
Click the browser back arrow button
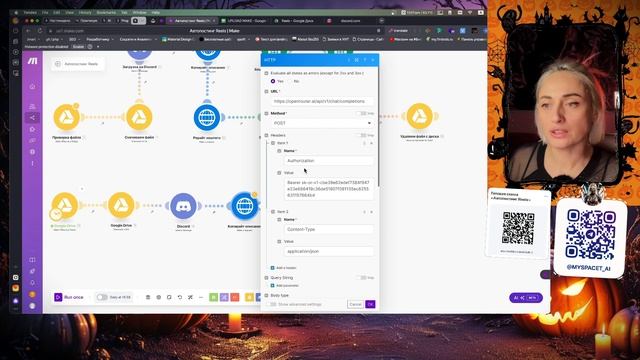pos(28,31)
